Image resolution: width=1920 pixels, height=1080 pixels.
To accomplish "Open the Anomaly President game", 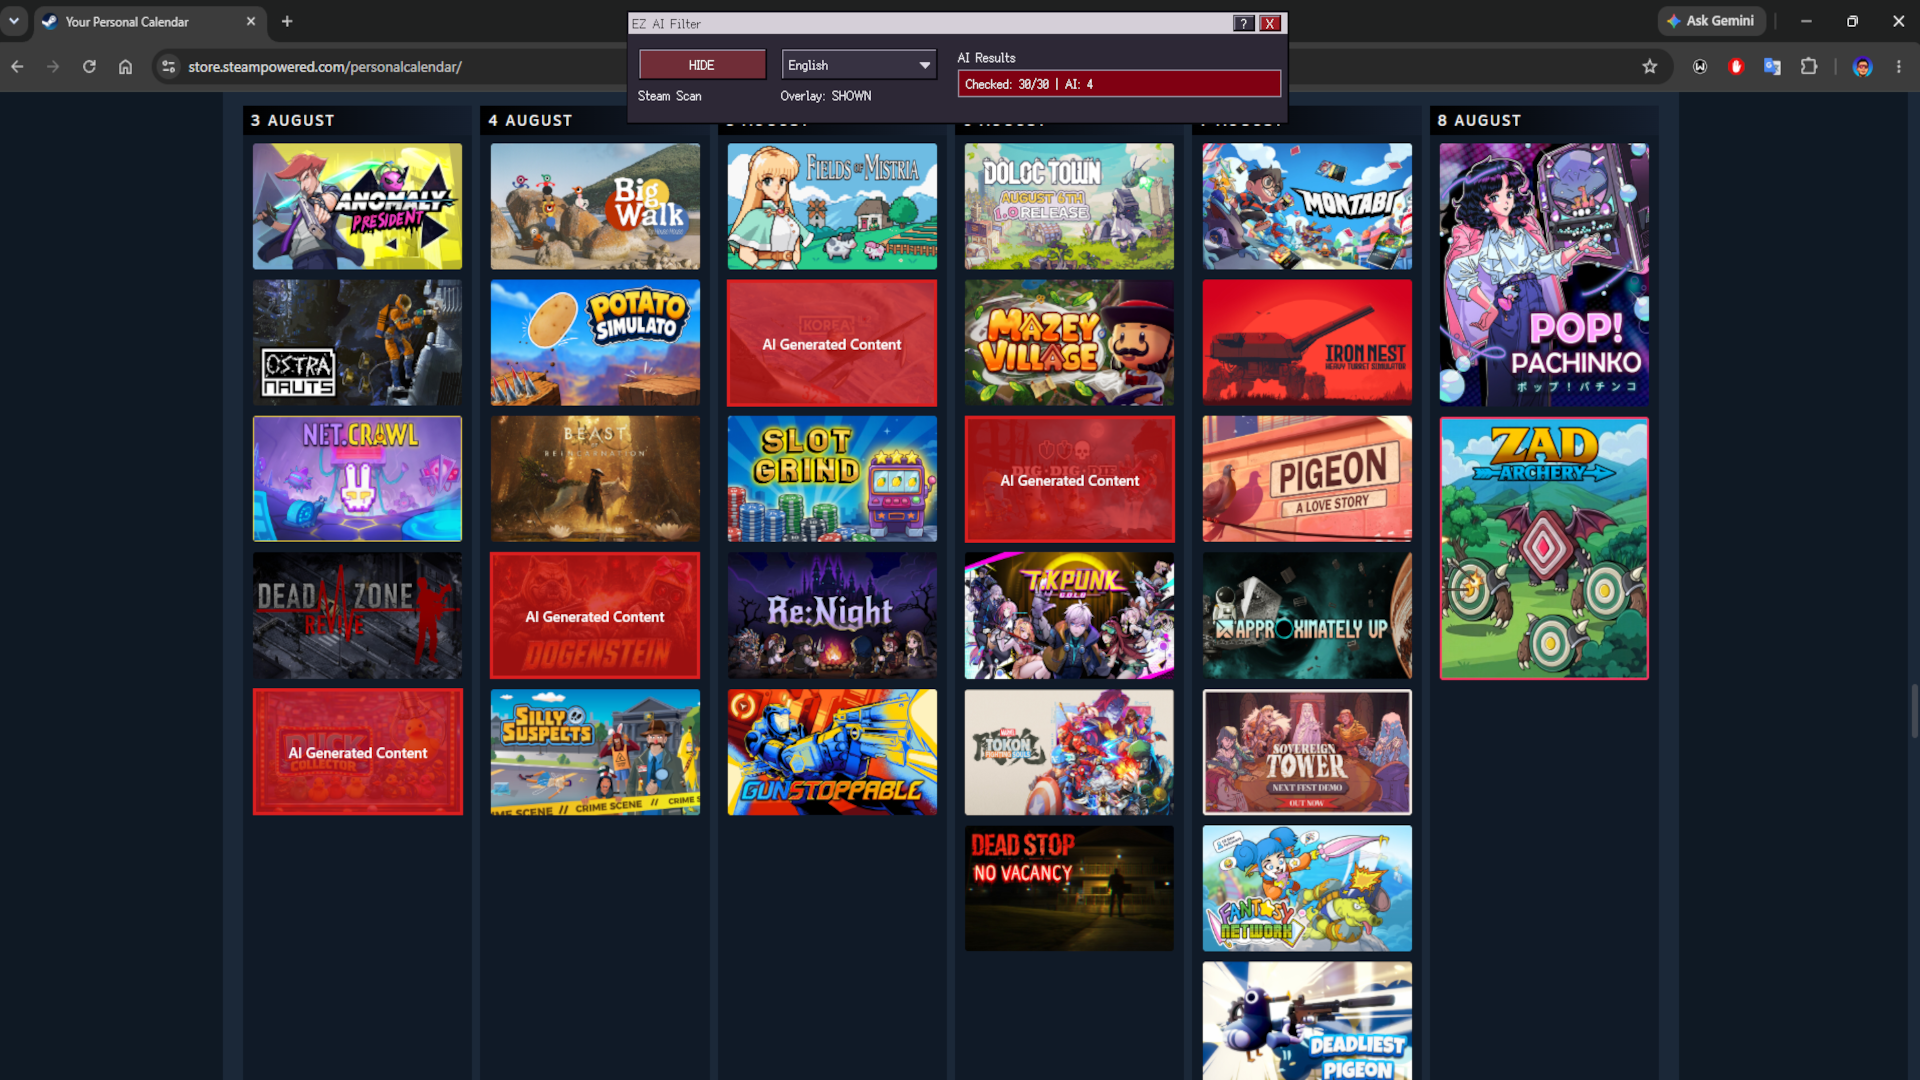I will click(x=357, y=206).
